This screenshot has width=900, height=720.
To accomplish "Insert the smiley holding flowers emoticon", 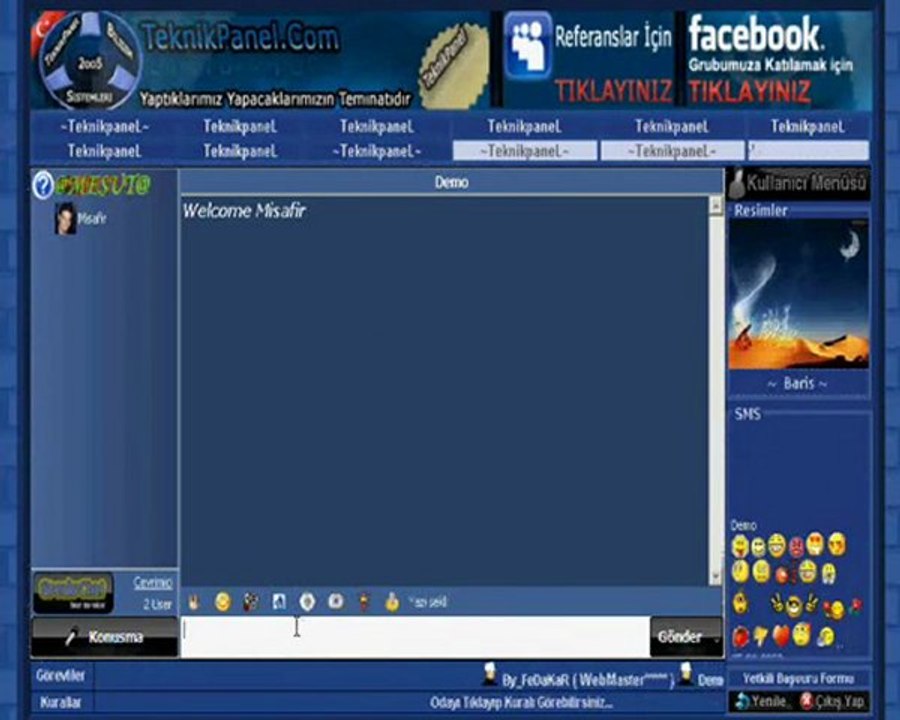I will [835, 609].
